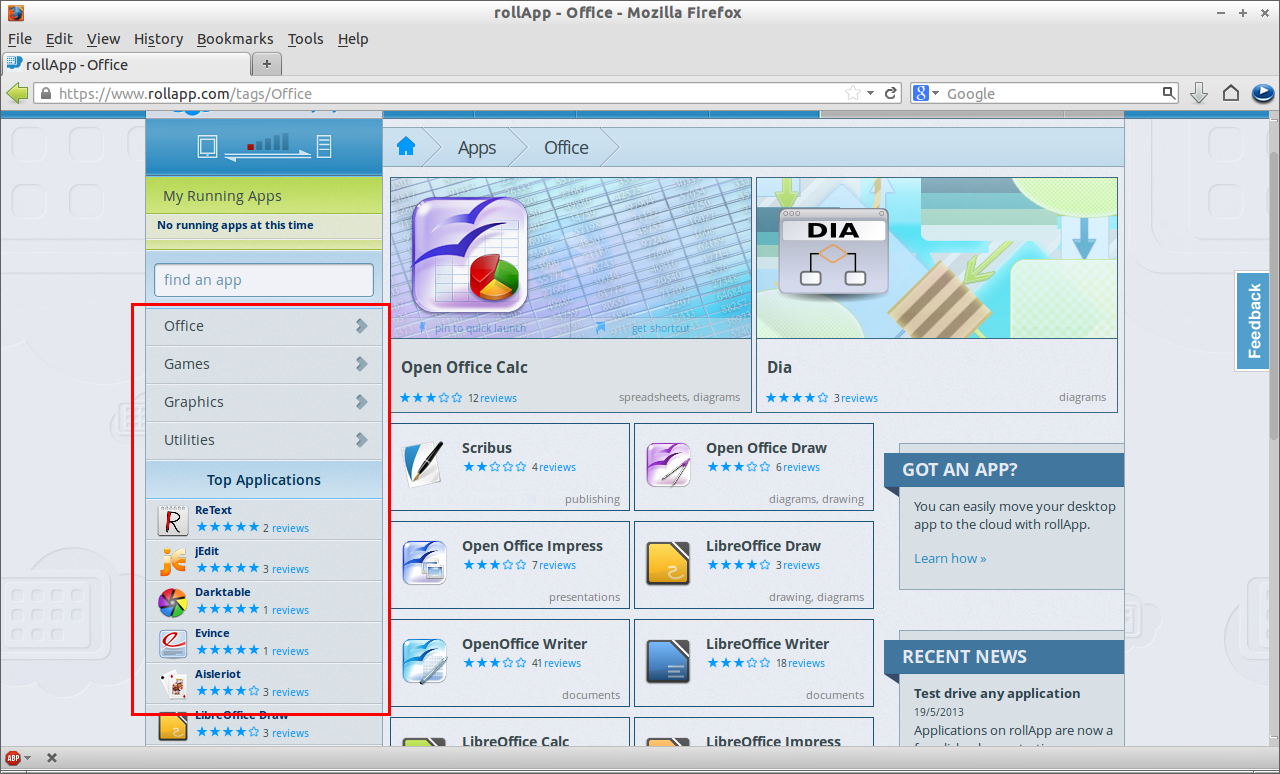Viewport: 1280px width, 774px height.
Task: Open the Feedback side tab
Action: point(1253,320)
